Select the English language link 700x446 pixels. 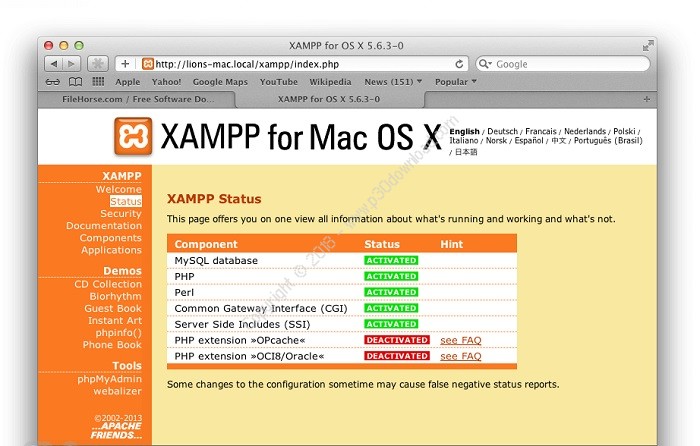[464, 131]
